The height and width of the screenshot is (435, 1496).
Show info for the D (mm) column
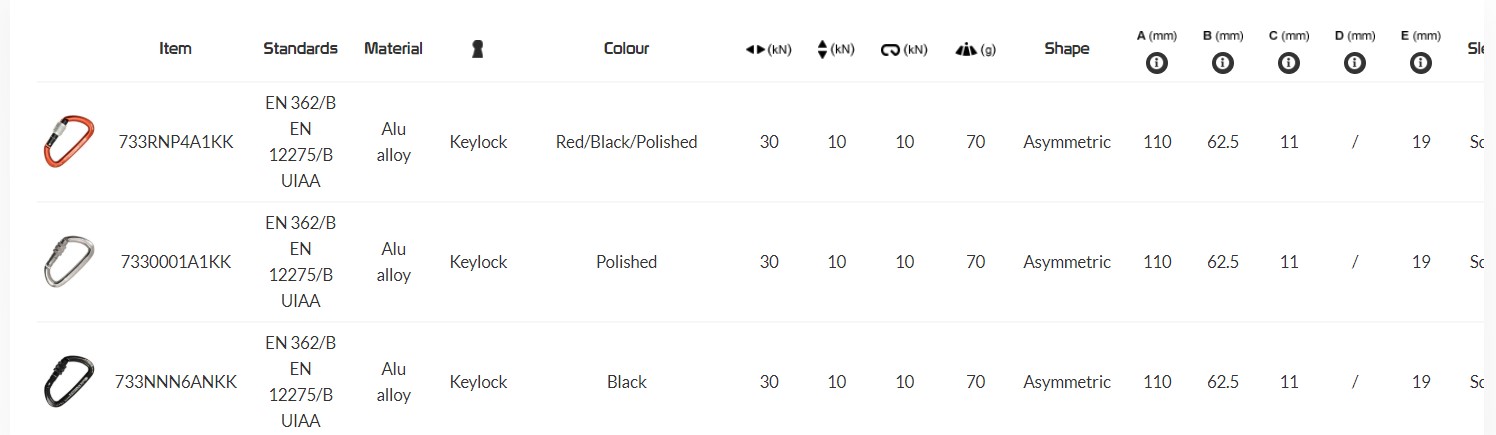click(1355, 63)
